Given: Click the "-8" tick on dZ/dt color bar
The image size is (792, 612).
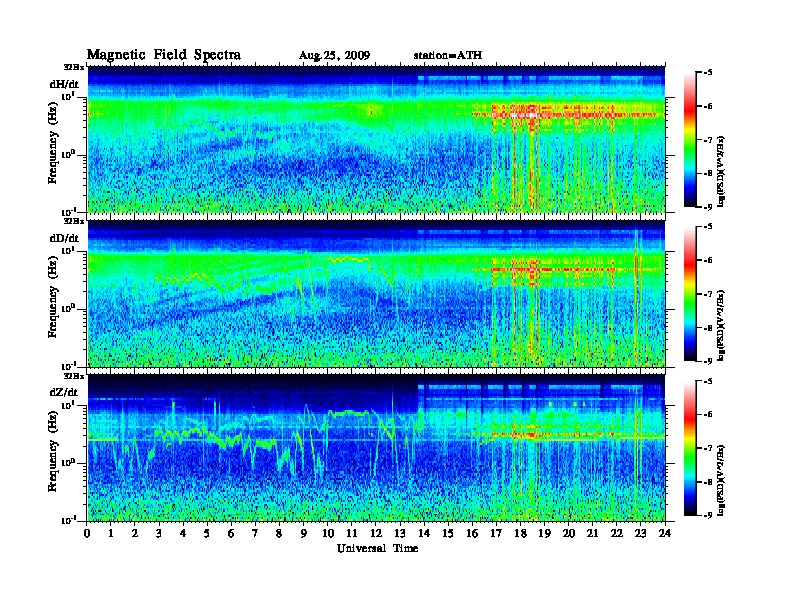Looking at the screenshot, I should [708, 481].
